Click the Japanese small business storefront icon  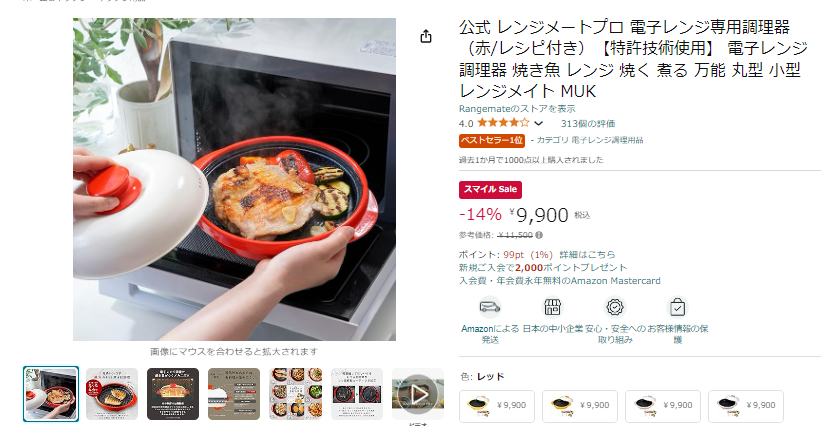point(552,307)
